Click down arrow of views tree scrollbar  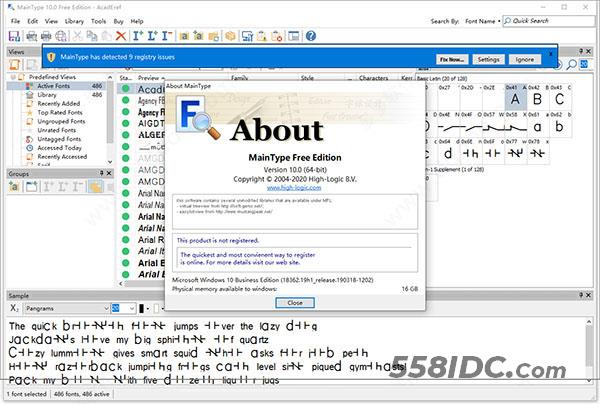click(110, 162)
